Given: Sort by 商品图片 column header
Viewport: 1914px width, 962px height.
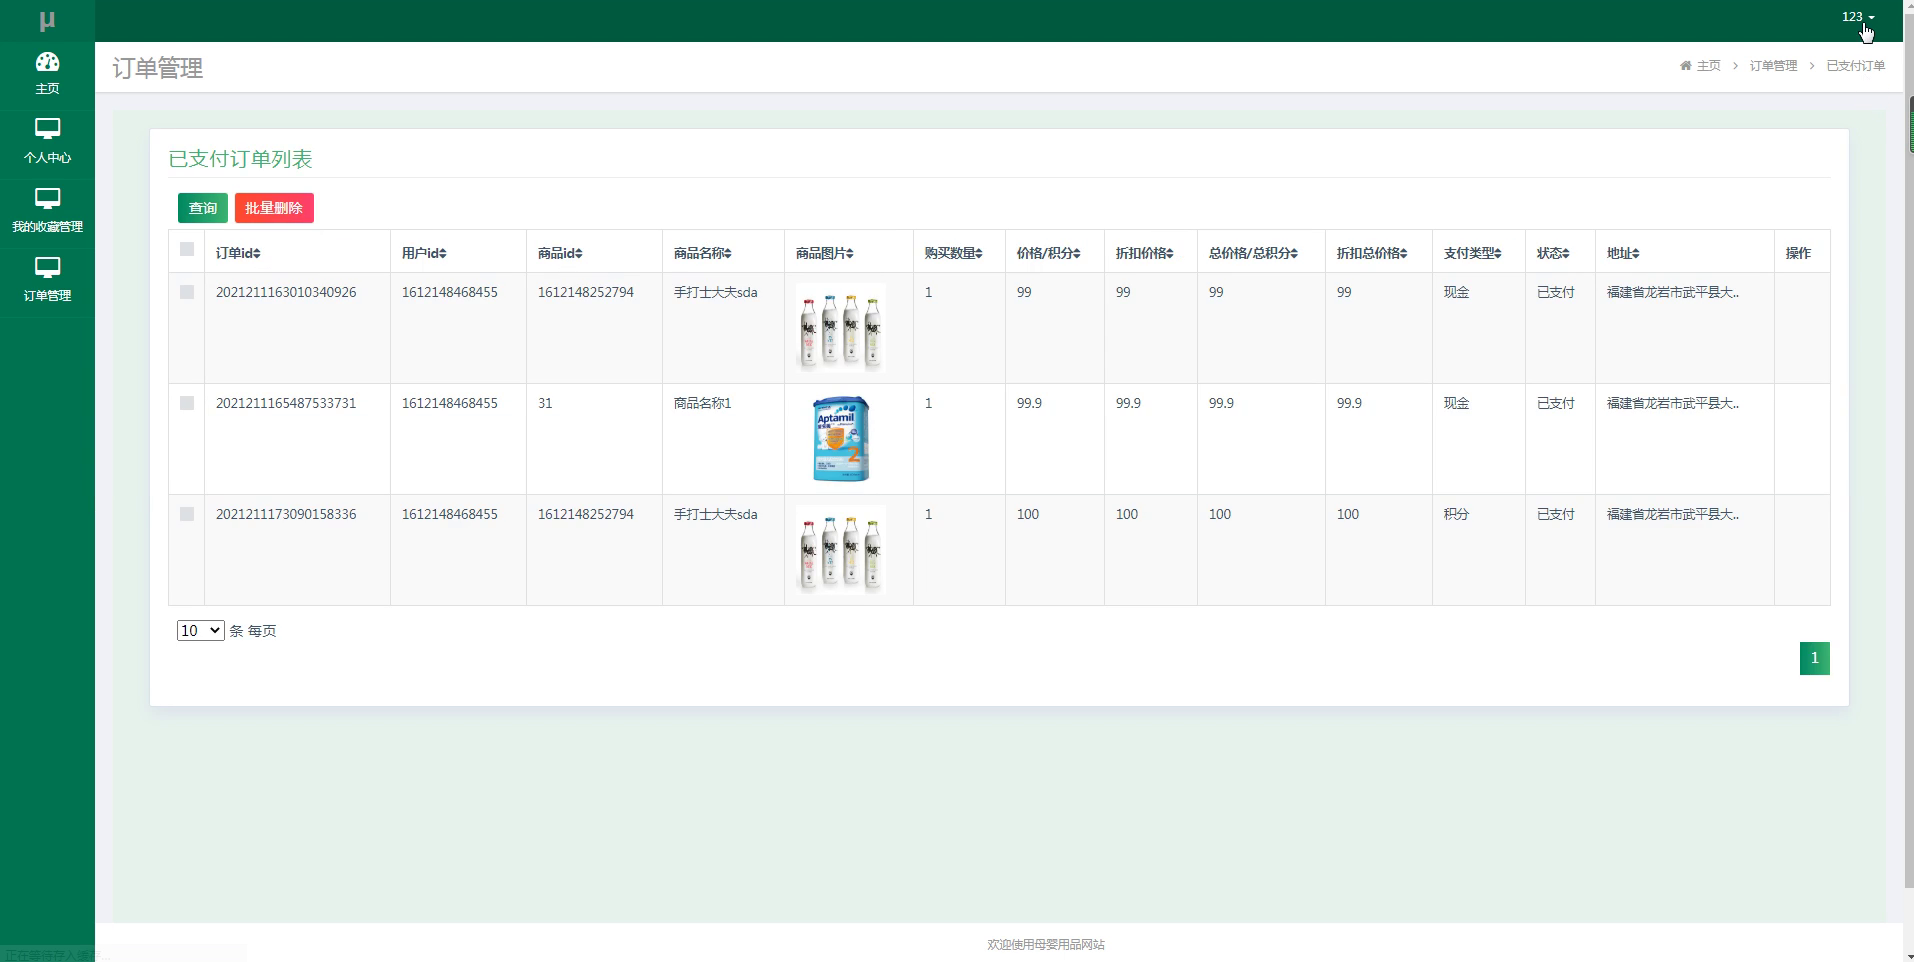Looking at the screenshot, I should click(825, 253).
